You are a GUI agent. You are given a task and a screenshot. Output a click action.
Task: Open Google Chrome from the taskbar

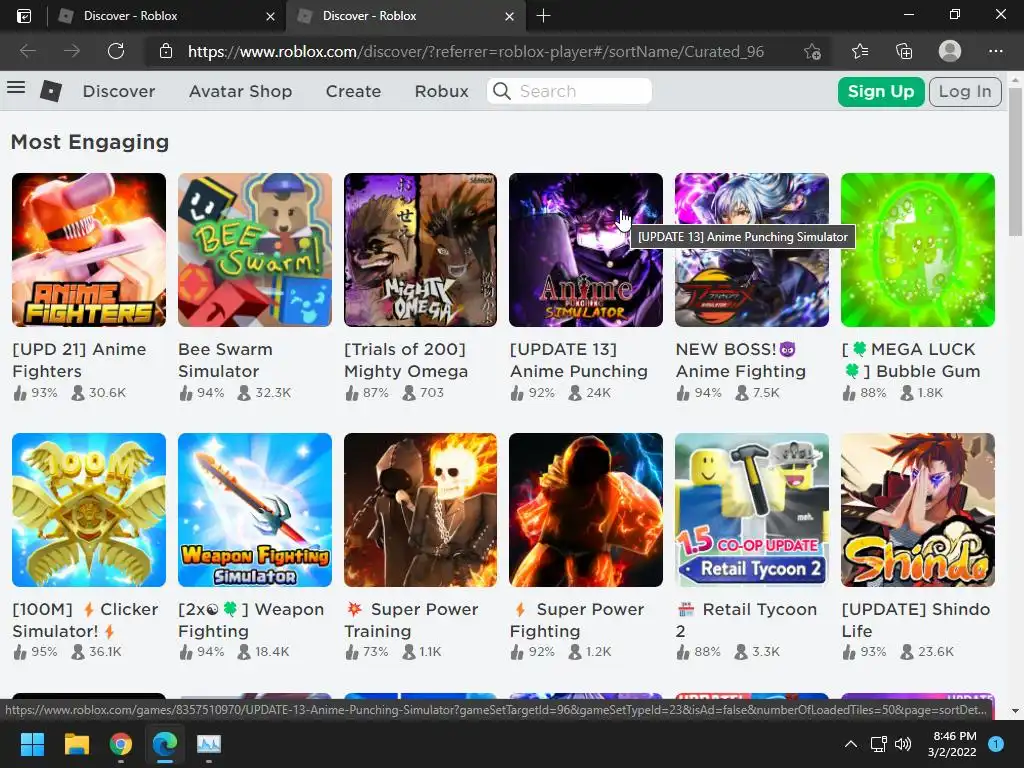pos(121,744)
